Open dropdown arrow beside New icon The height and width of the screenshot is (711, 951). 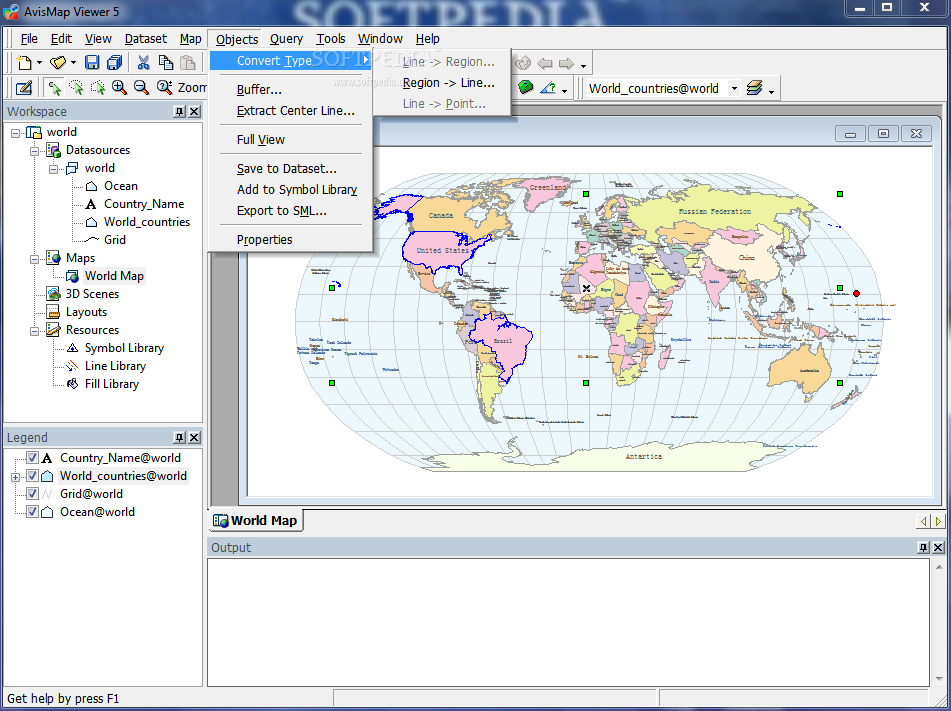pyautogui.click(x=39, y=63)
